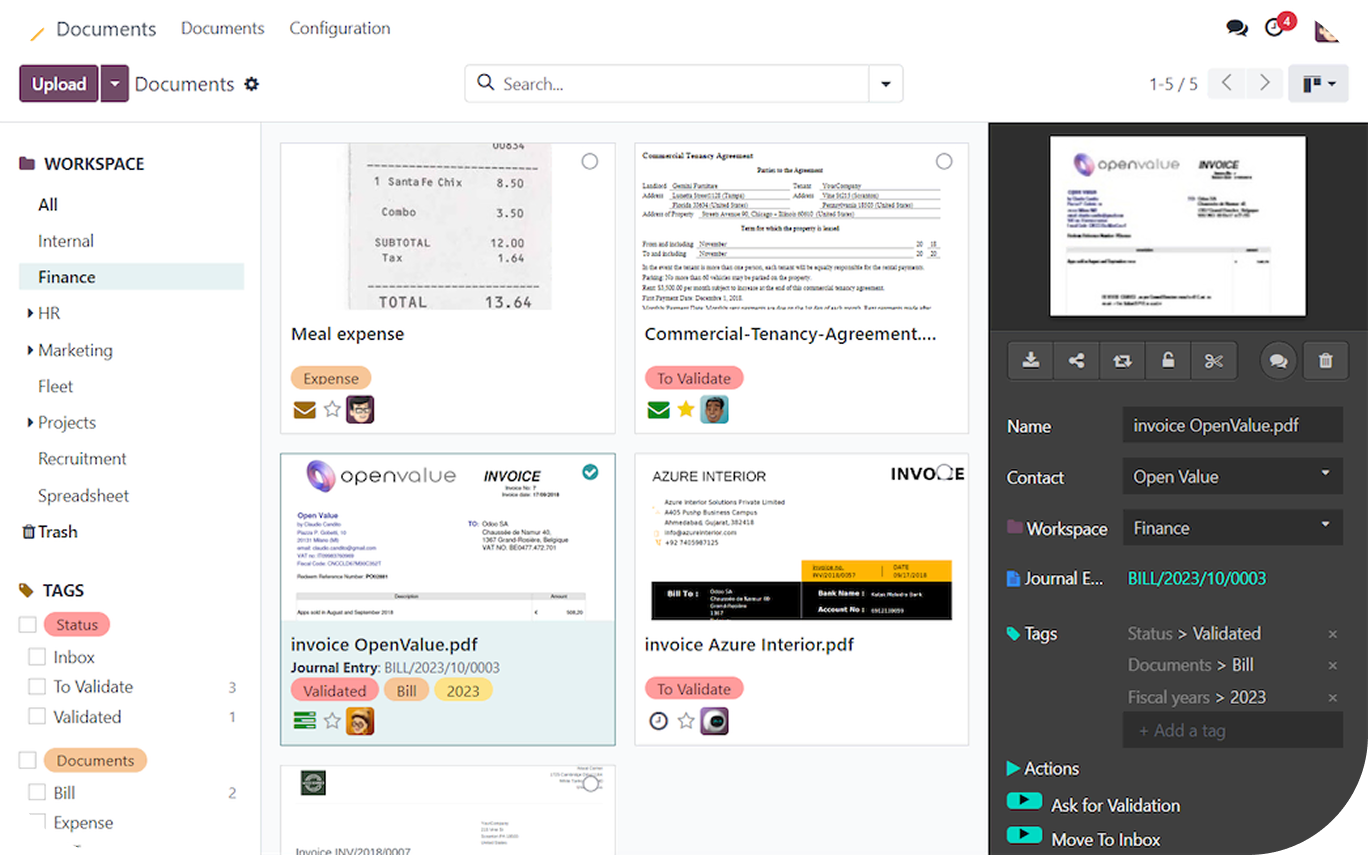Image resolution: width=1368 pixels, height=855 pixels.
Task: Click the scissors split icon
Action: tap(1213, 361)
